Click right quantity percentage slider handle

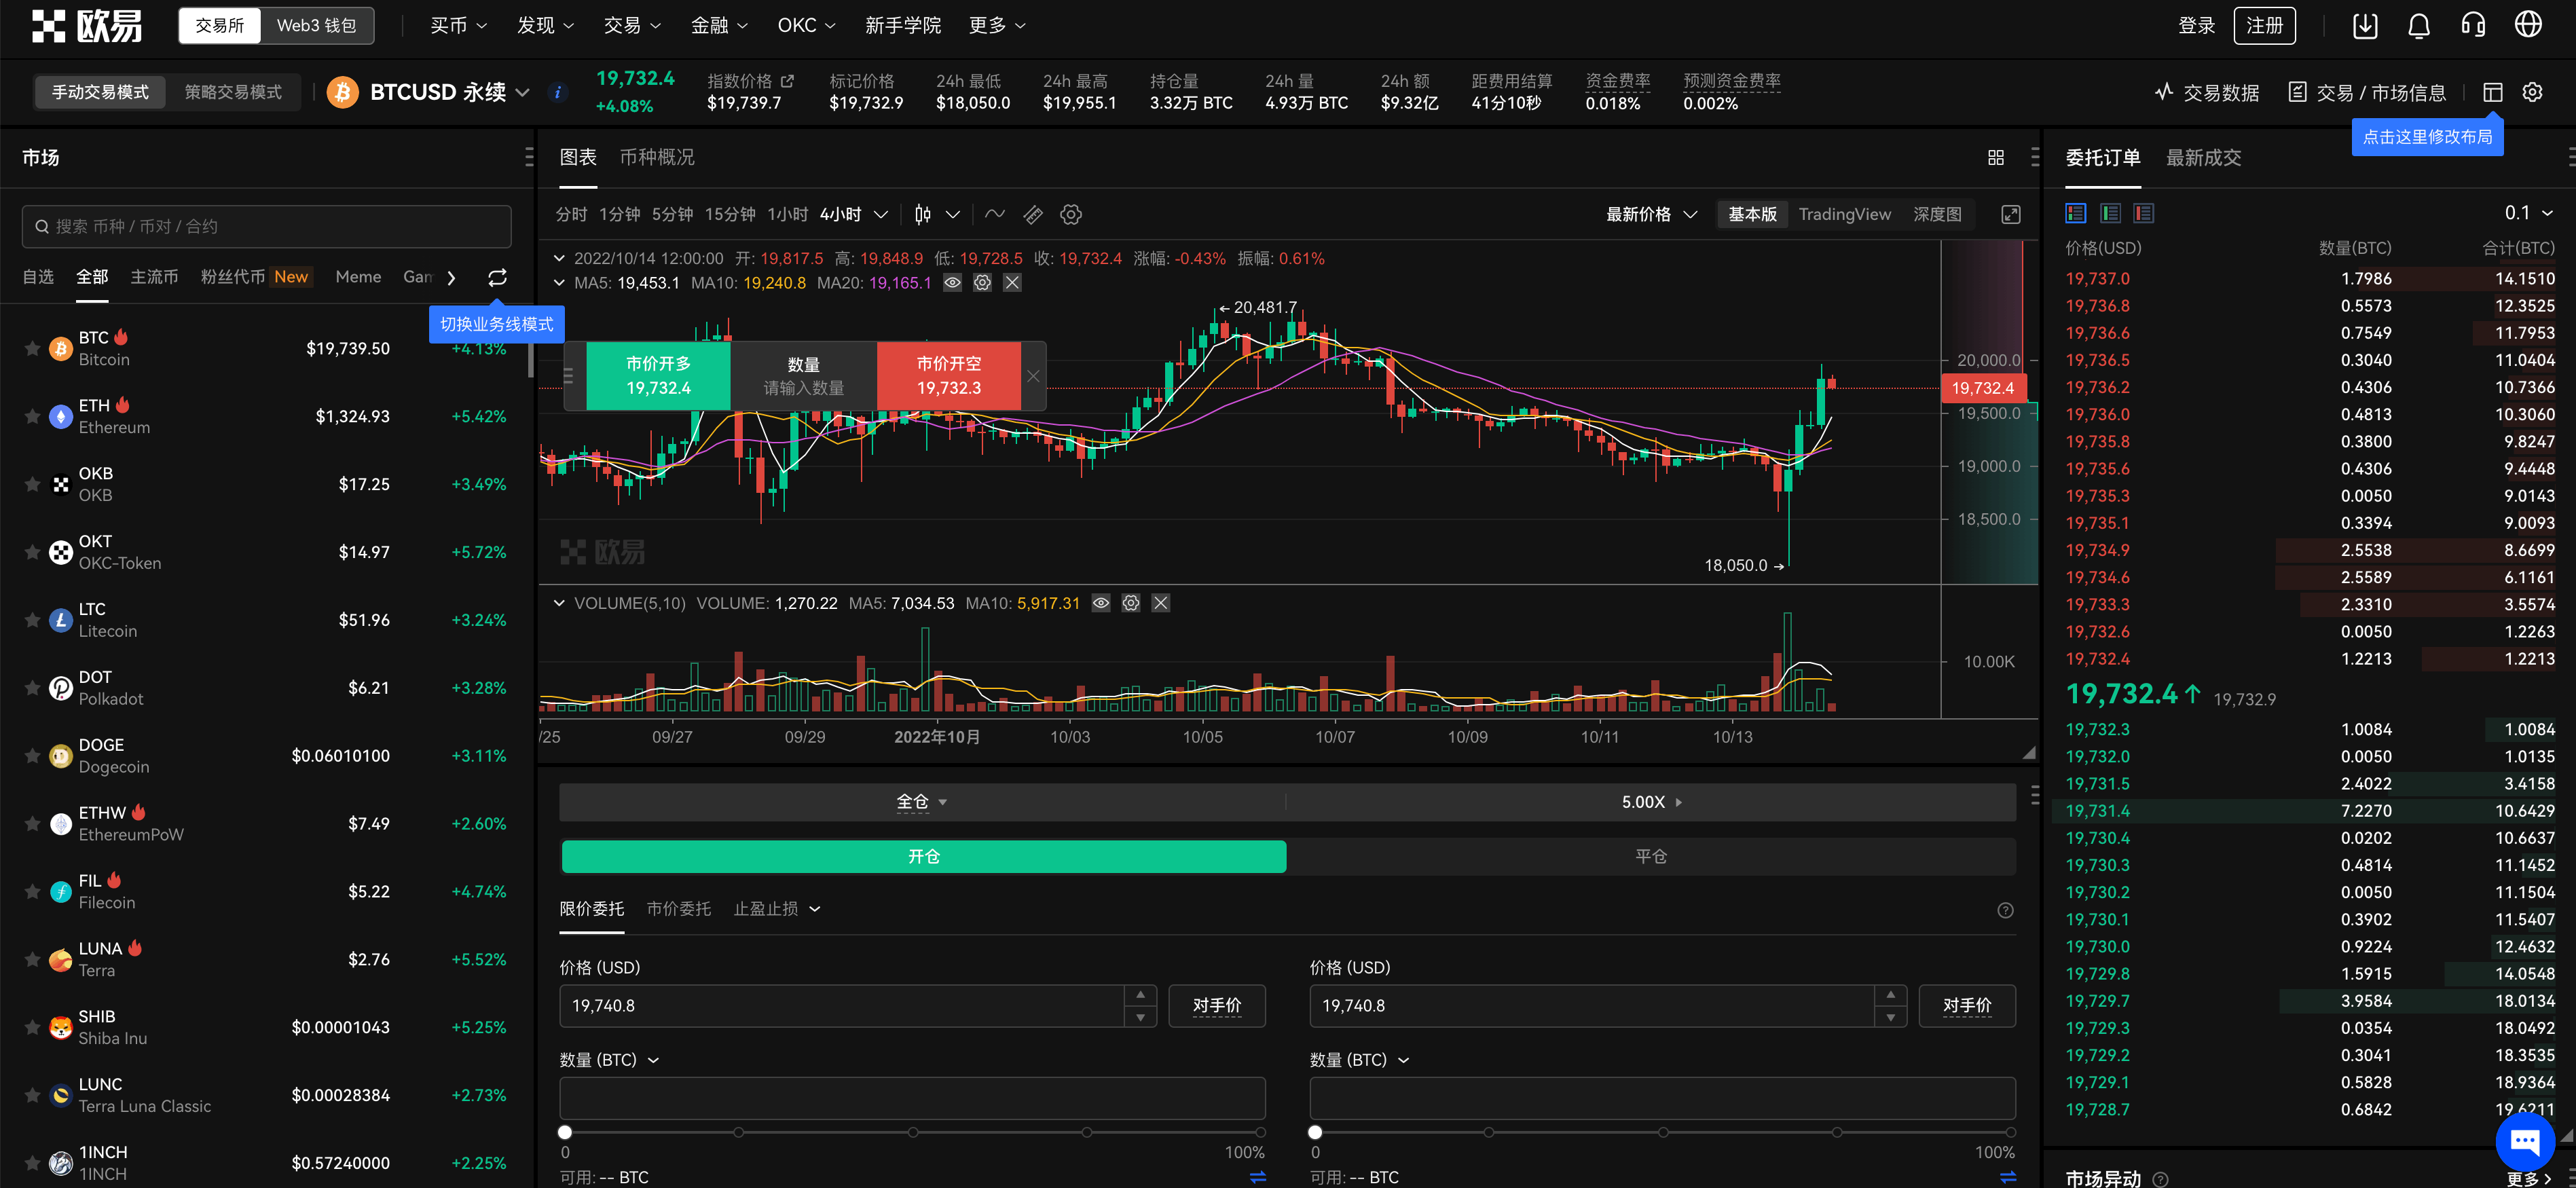click(1315, 1132)
